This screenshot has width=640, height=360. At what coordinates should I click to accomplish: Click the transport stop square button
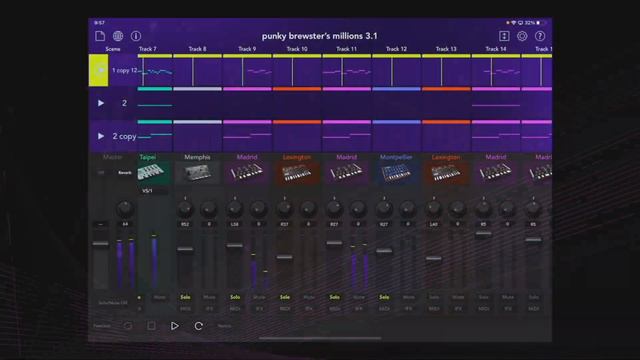coord(151,326)
